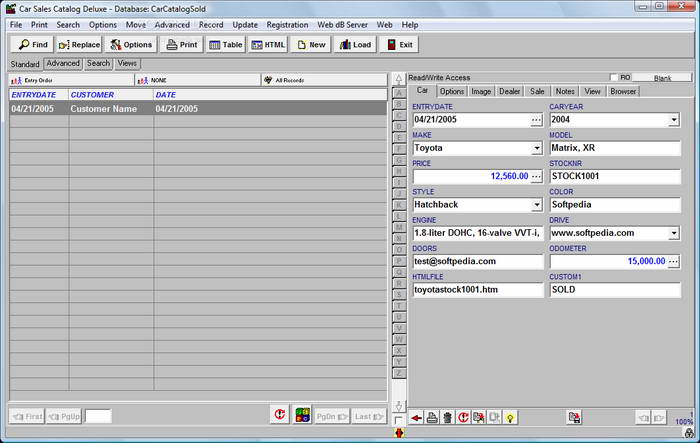The height and width of the screenshot is (443, 700).
Task: Open the ODOMETER ellipsis button
Action: click(674, 261)
